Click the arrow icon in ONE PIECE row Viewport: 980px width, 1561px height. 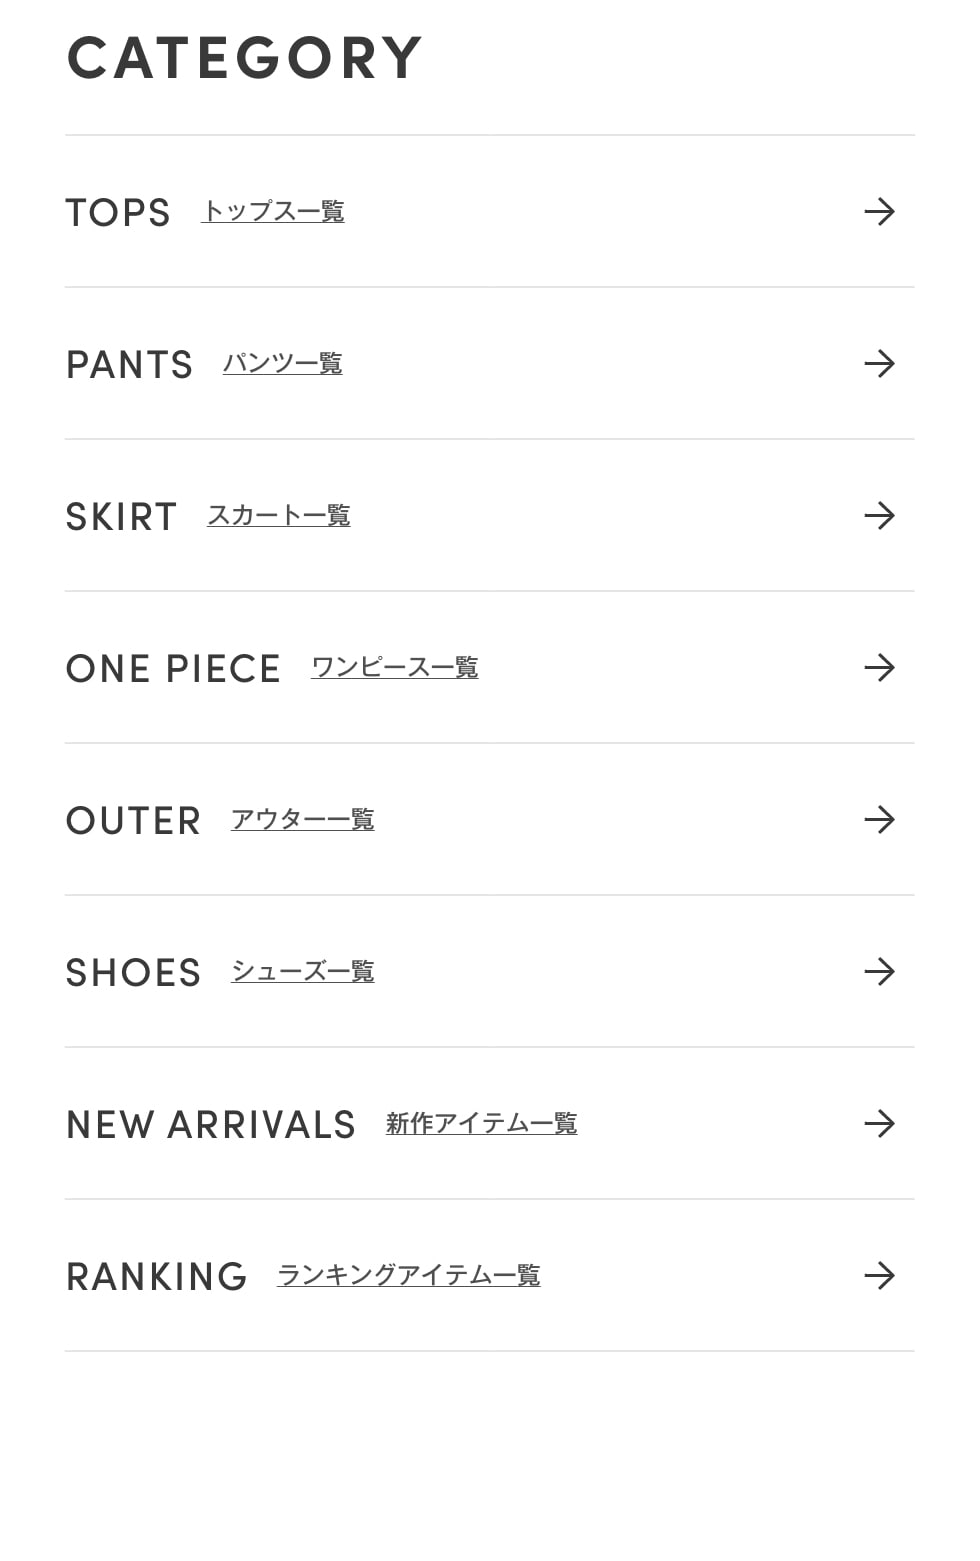(879, 668)
